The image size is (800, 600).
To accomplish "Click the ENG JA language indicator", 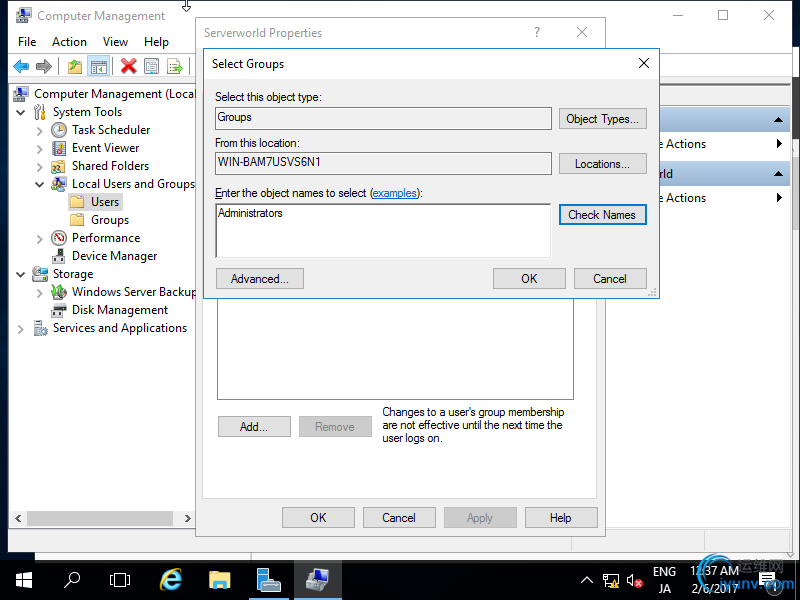I will [x=664, y=581].
